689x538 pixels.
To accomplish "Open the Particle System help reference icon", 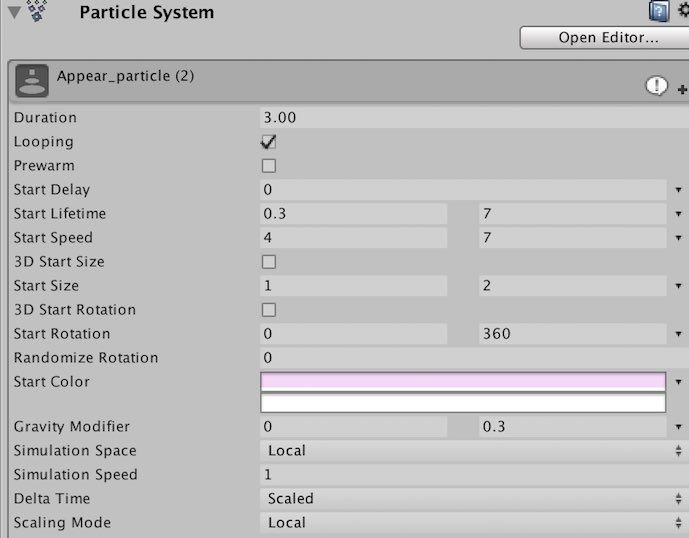I will click(x=659, y=11).
